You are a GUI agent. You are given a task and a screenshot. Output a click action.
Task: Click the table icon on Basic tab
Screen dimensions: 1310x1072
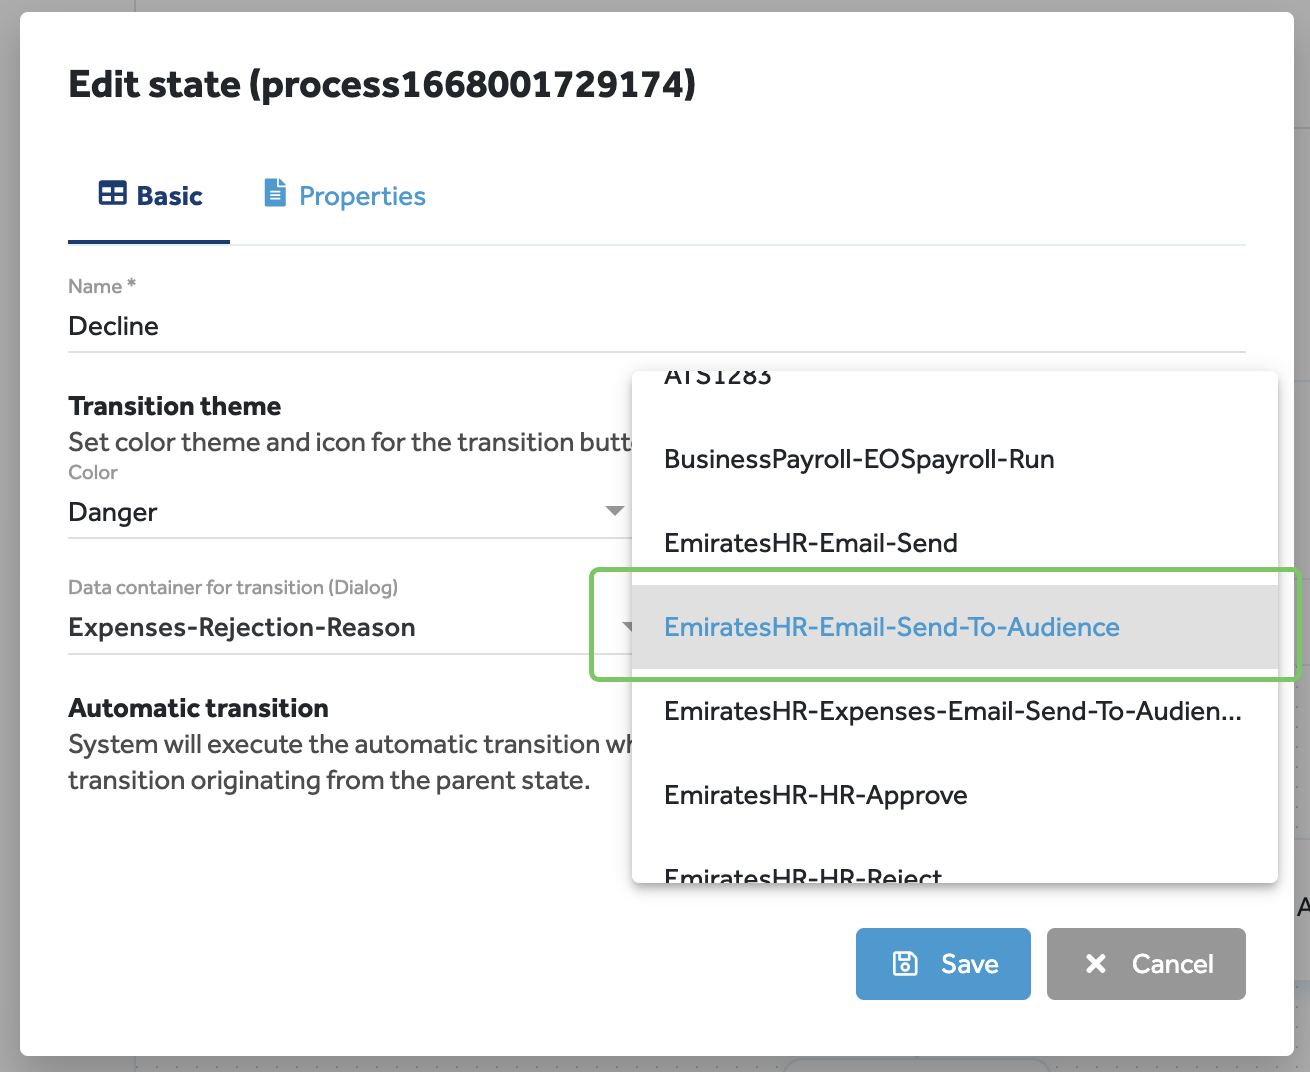pyautogui.click(x=112, y=194)
